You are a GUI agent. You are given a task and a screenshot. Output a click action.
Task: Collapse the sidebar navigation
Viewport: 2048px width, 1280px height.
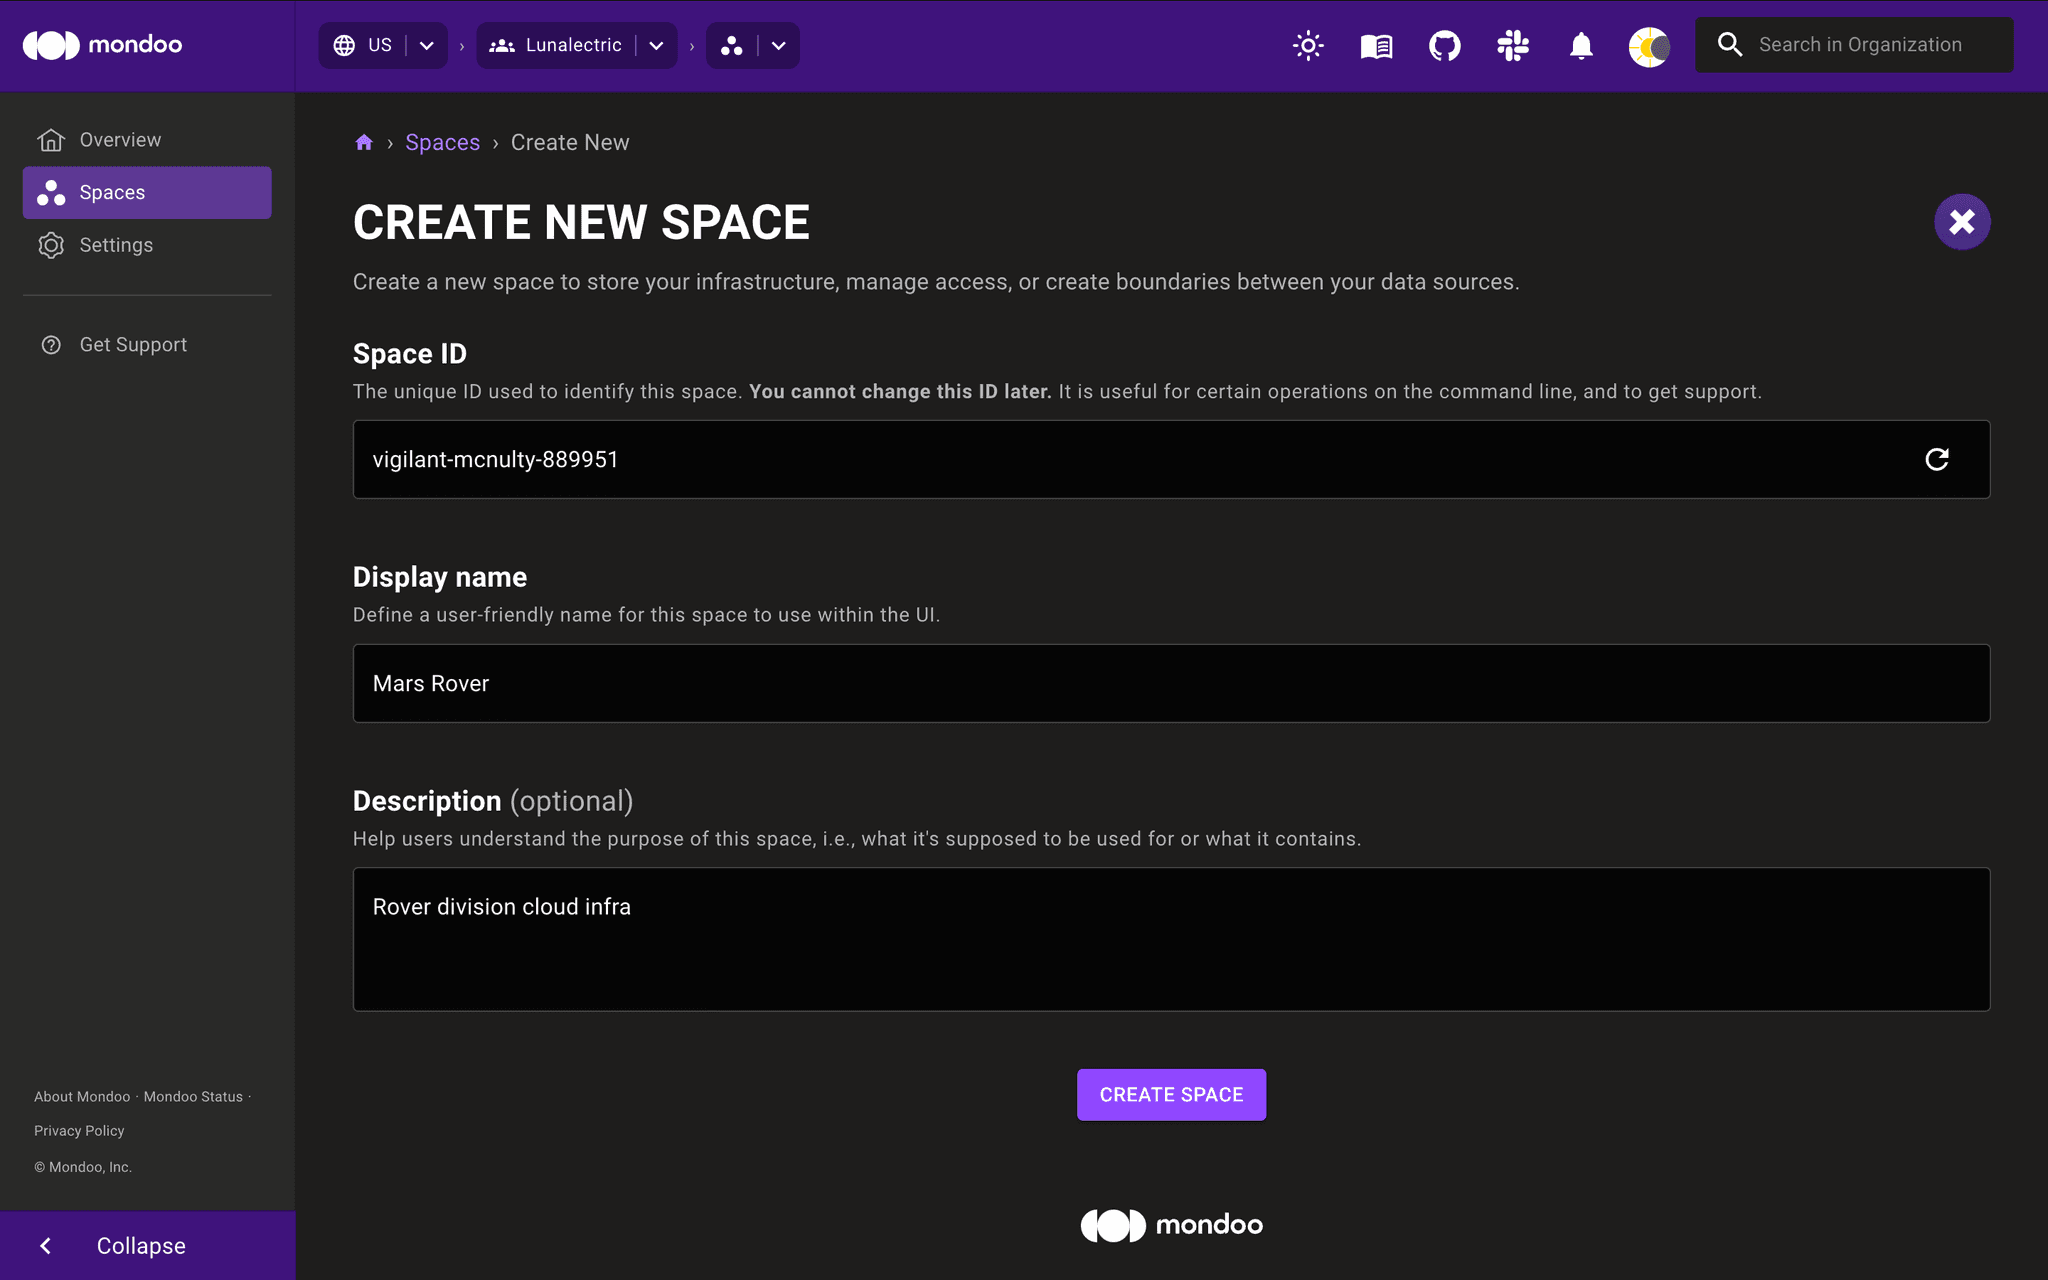pyautogui.click(x=140, y=1245)
